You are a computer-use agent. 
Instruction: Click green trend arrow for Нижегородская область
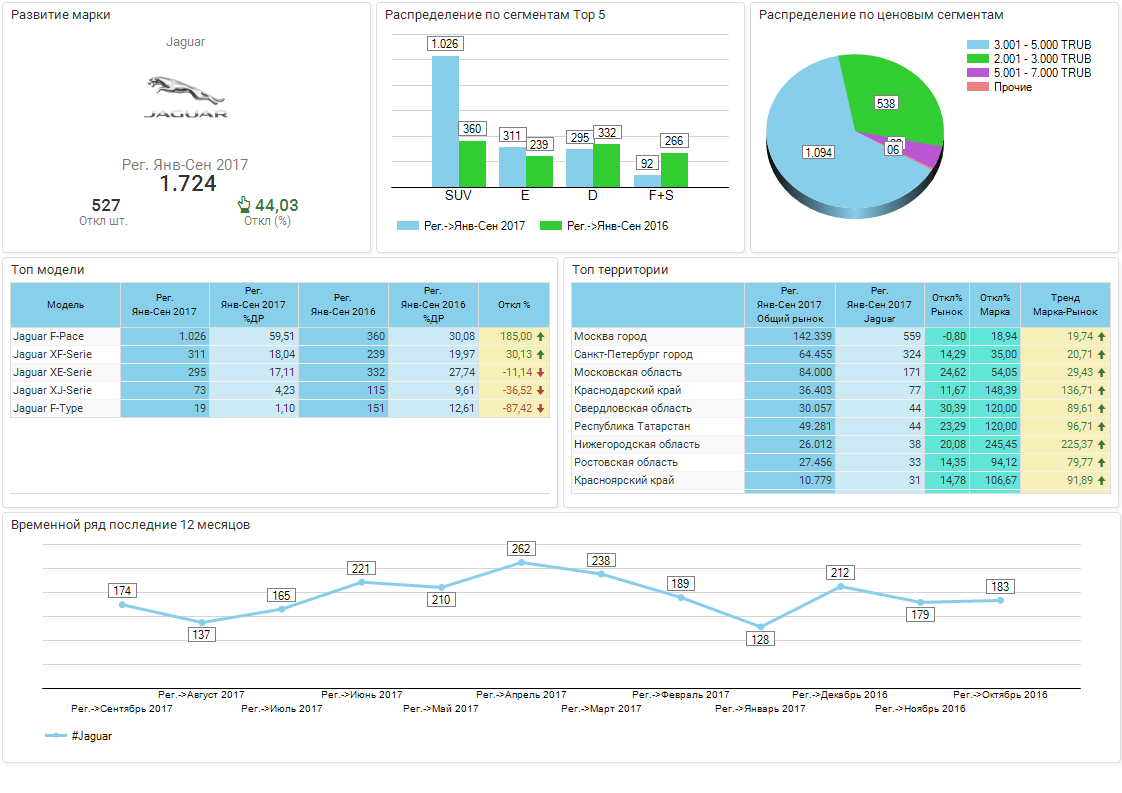coord(1102,445)
